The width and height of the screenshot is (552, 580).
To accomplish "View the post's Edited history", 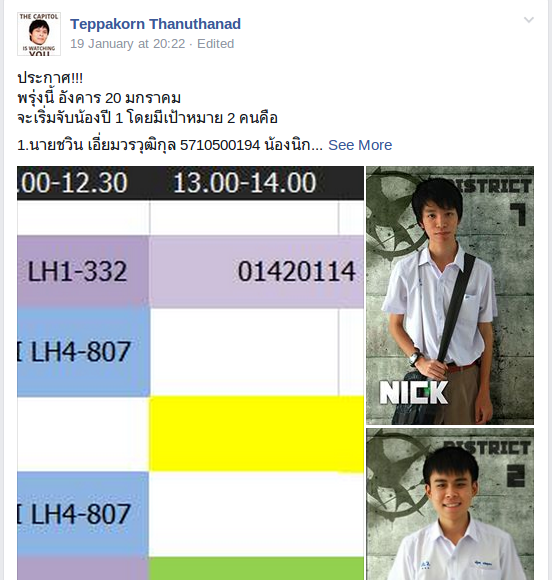I will pos(215,44).
